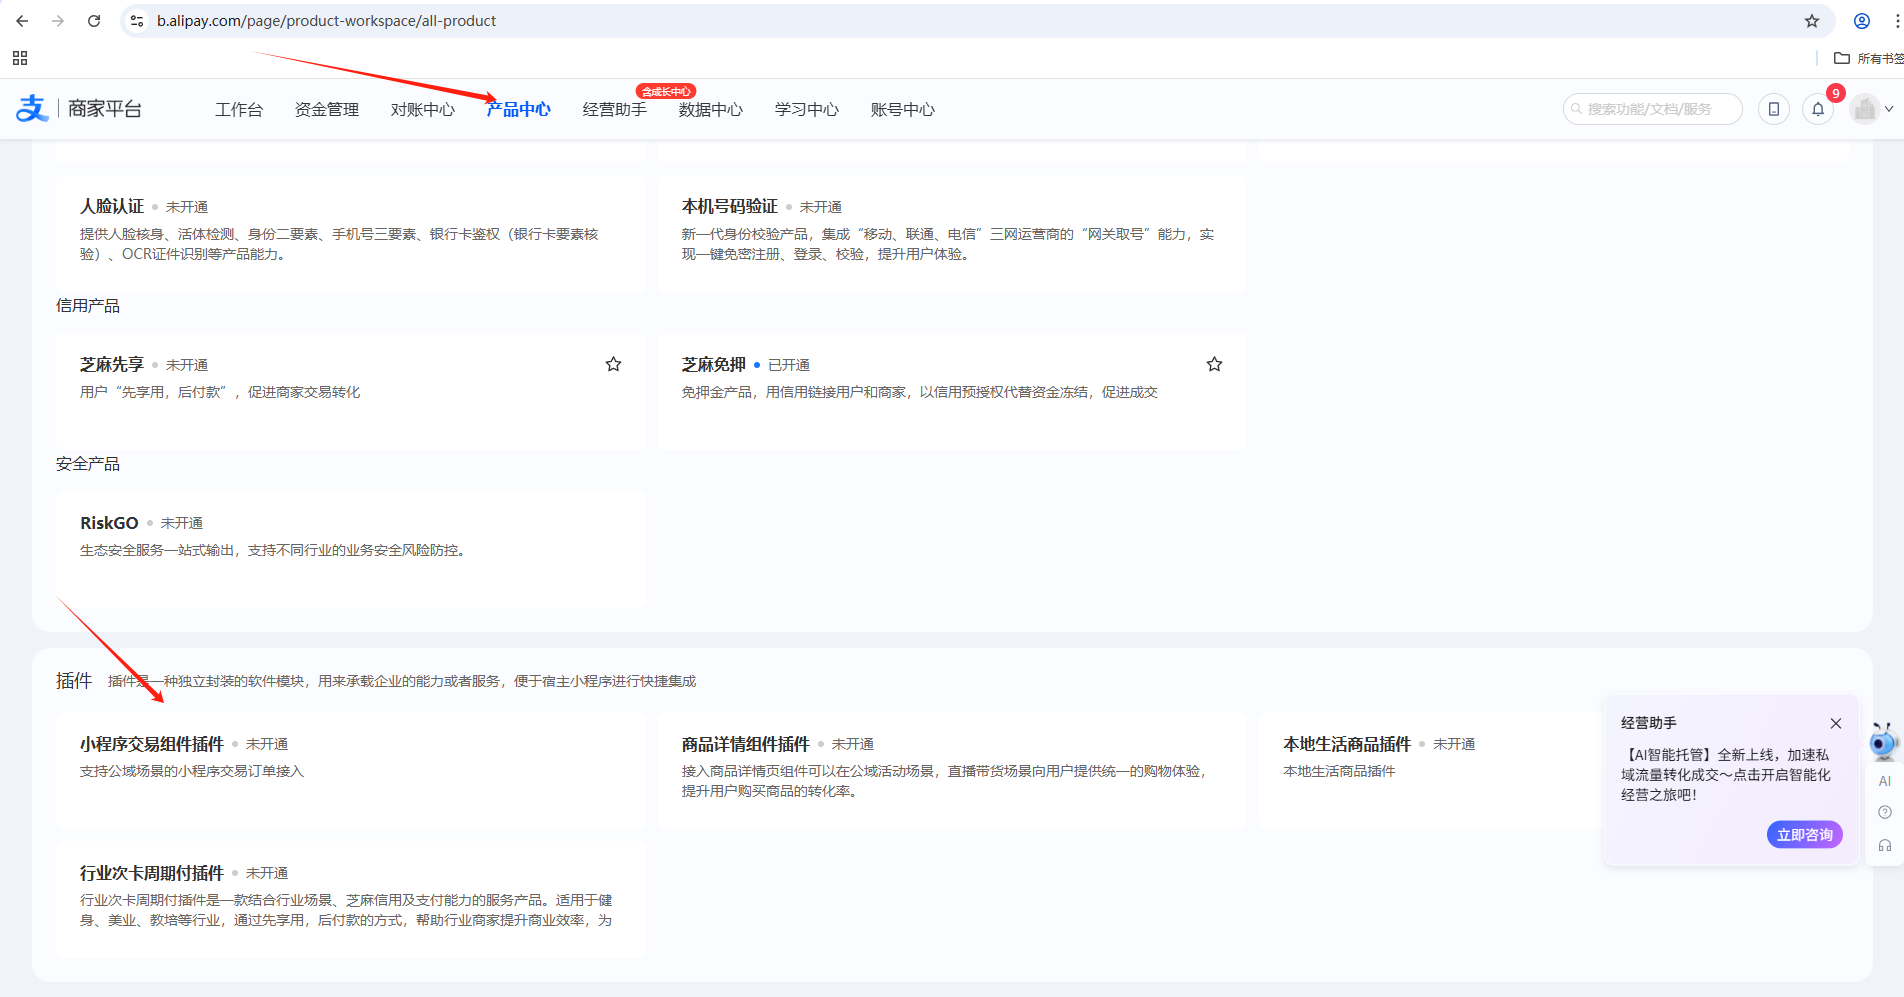The image size is (1904, 997).
Task: Click the 信用产品 section heading
Action: (88, 306)
